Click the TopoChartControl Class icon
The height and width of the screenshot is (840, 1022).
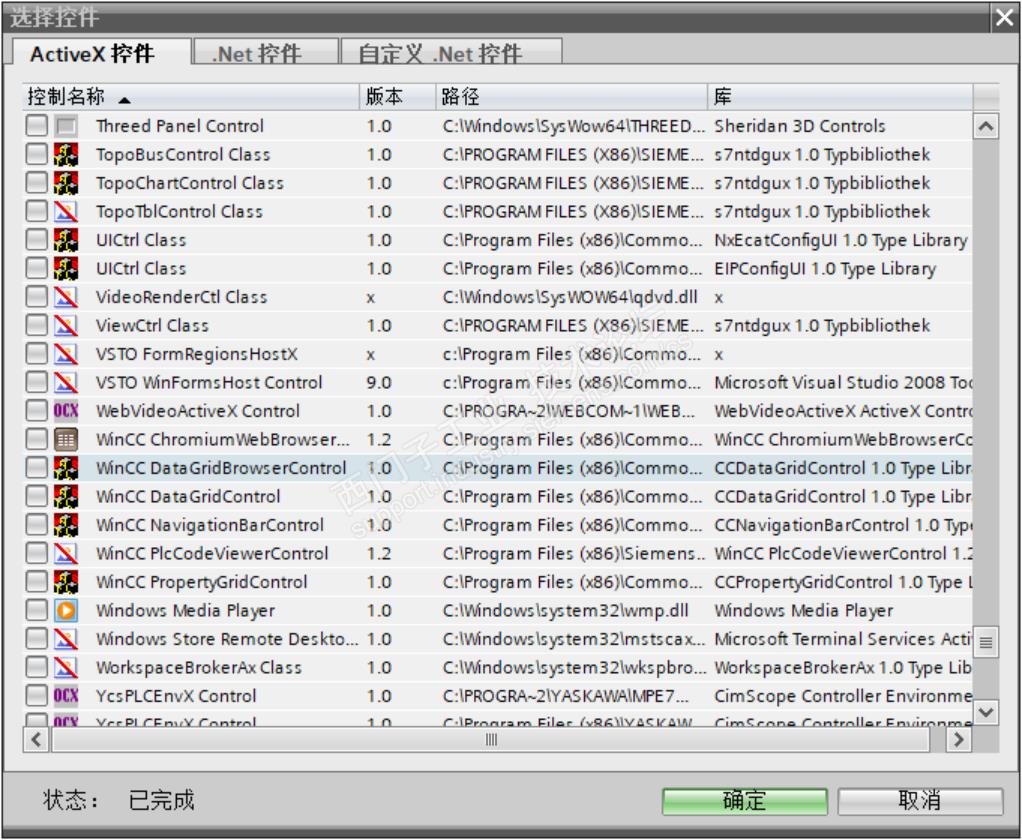tap(66, 183)
